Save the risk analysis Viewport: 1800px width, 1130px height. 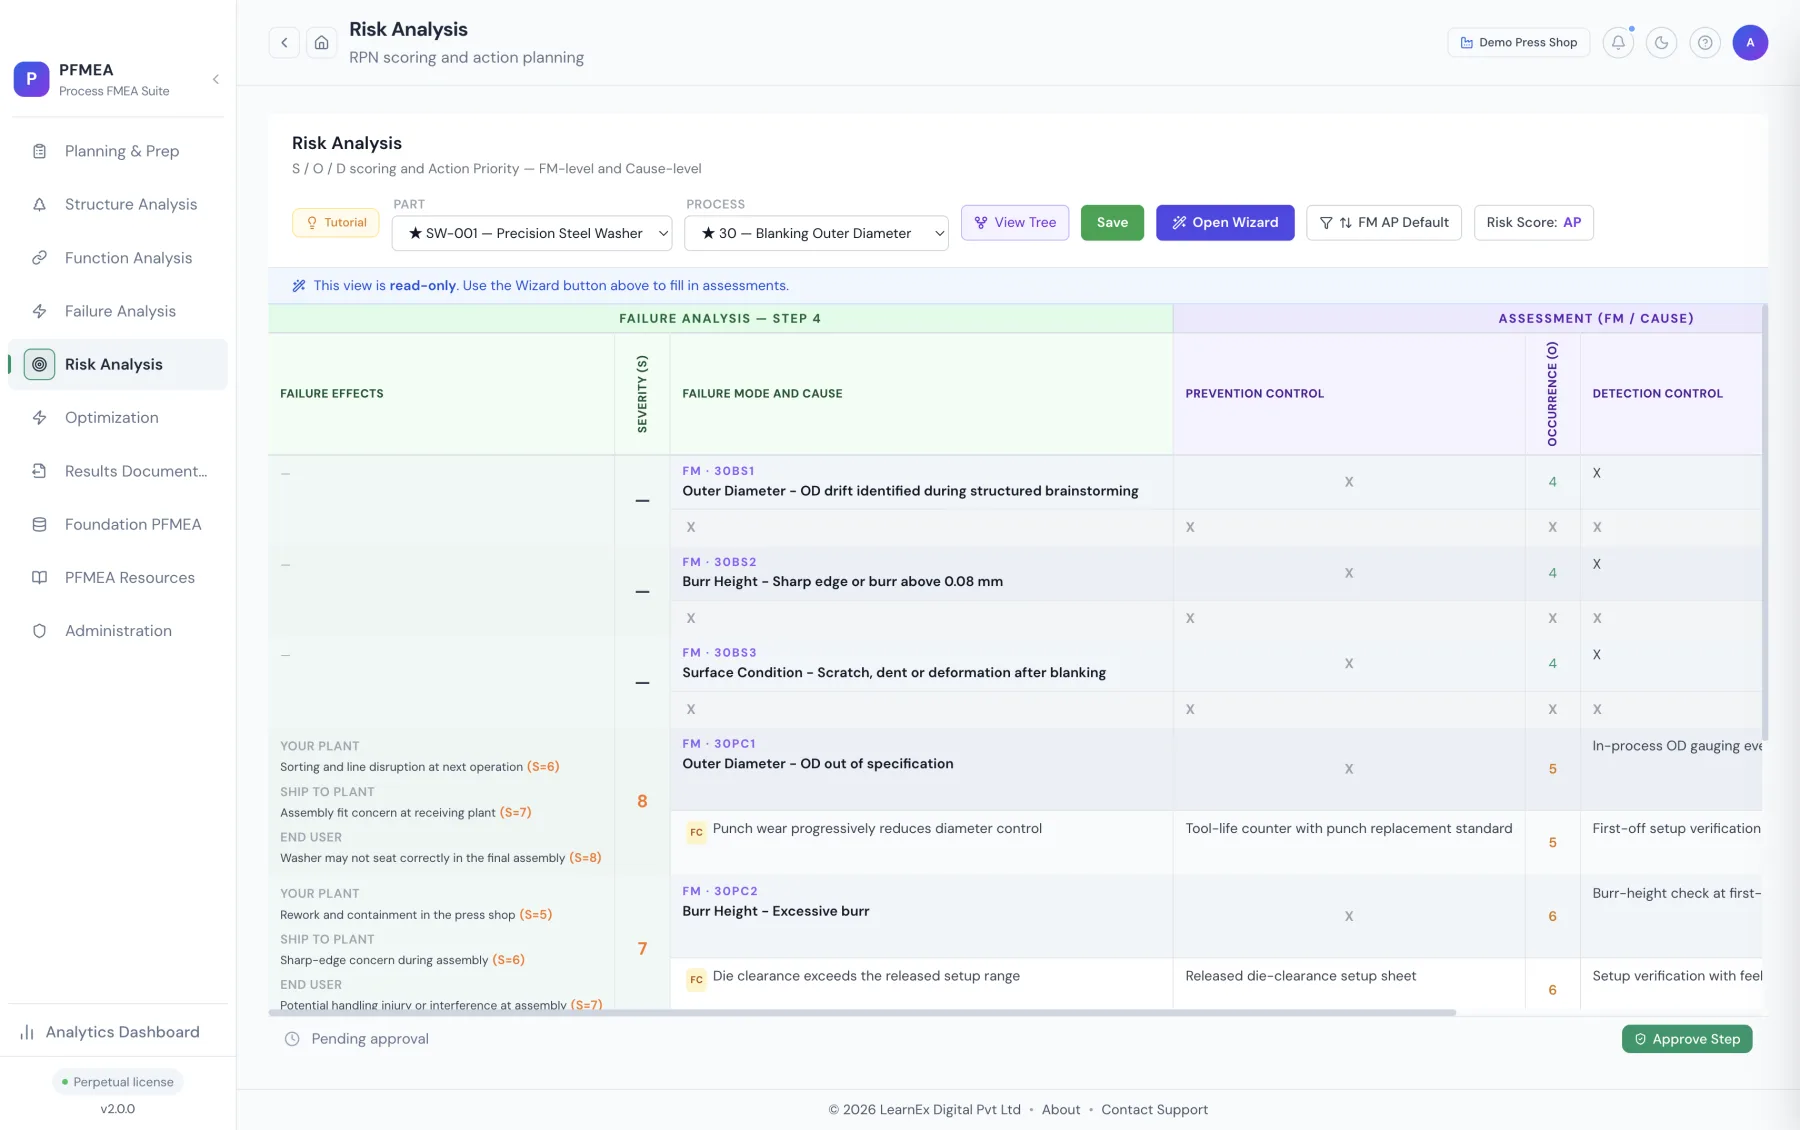click(1112, 222)
